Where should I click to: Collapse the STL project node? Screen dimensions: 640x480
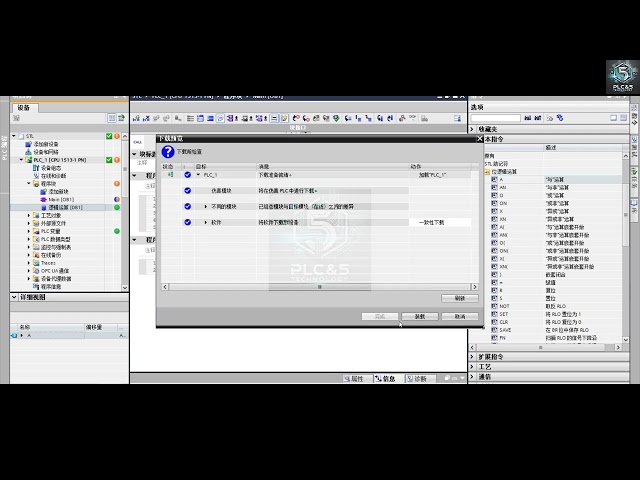(14, 136)
